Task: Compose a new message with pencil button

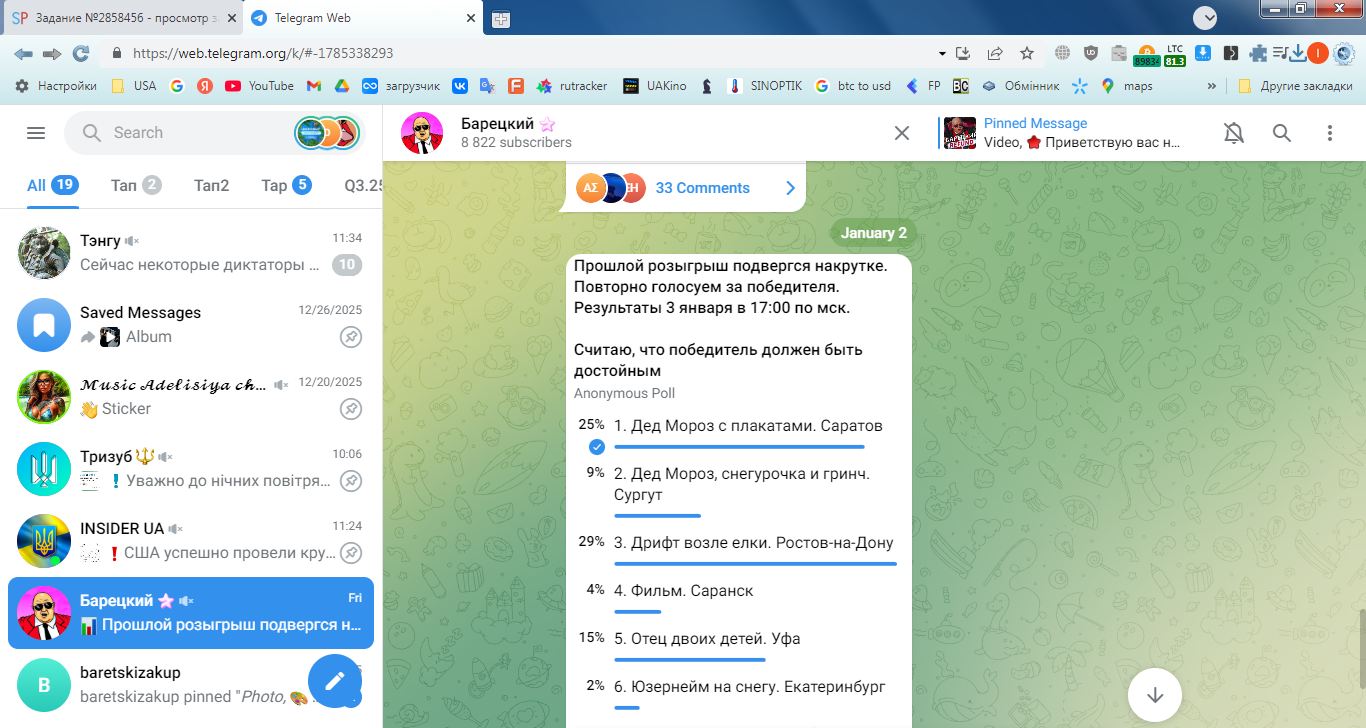Action: coord(335,681)
